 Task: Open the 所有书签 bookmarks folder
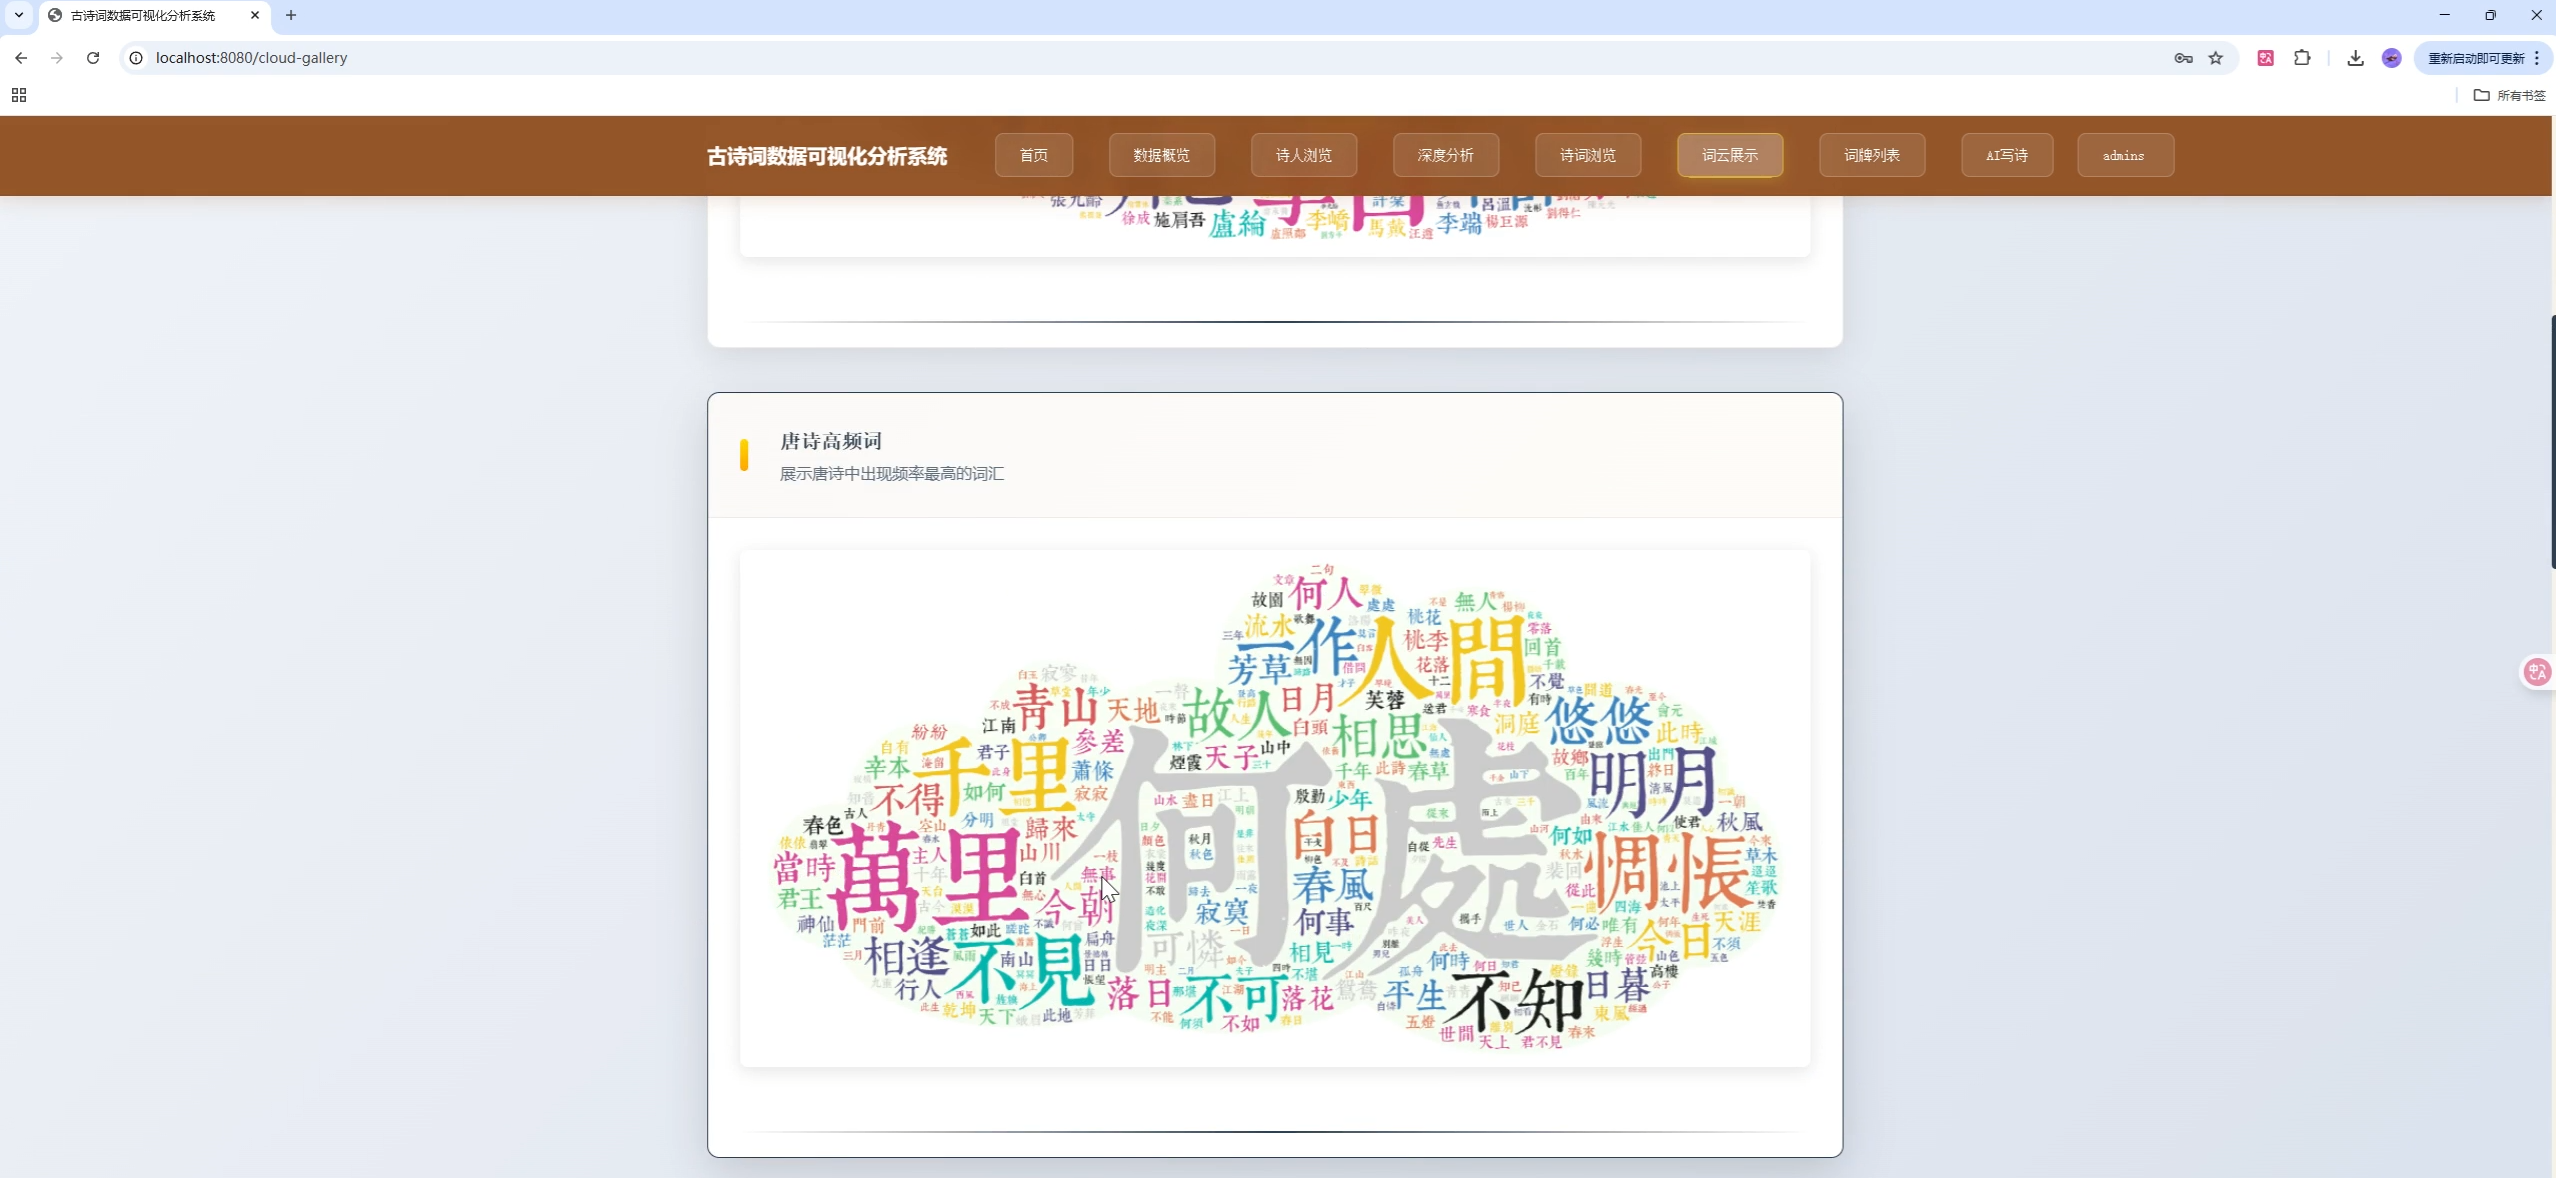pos(2509,95)
